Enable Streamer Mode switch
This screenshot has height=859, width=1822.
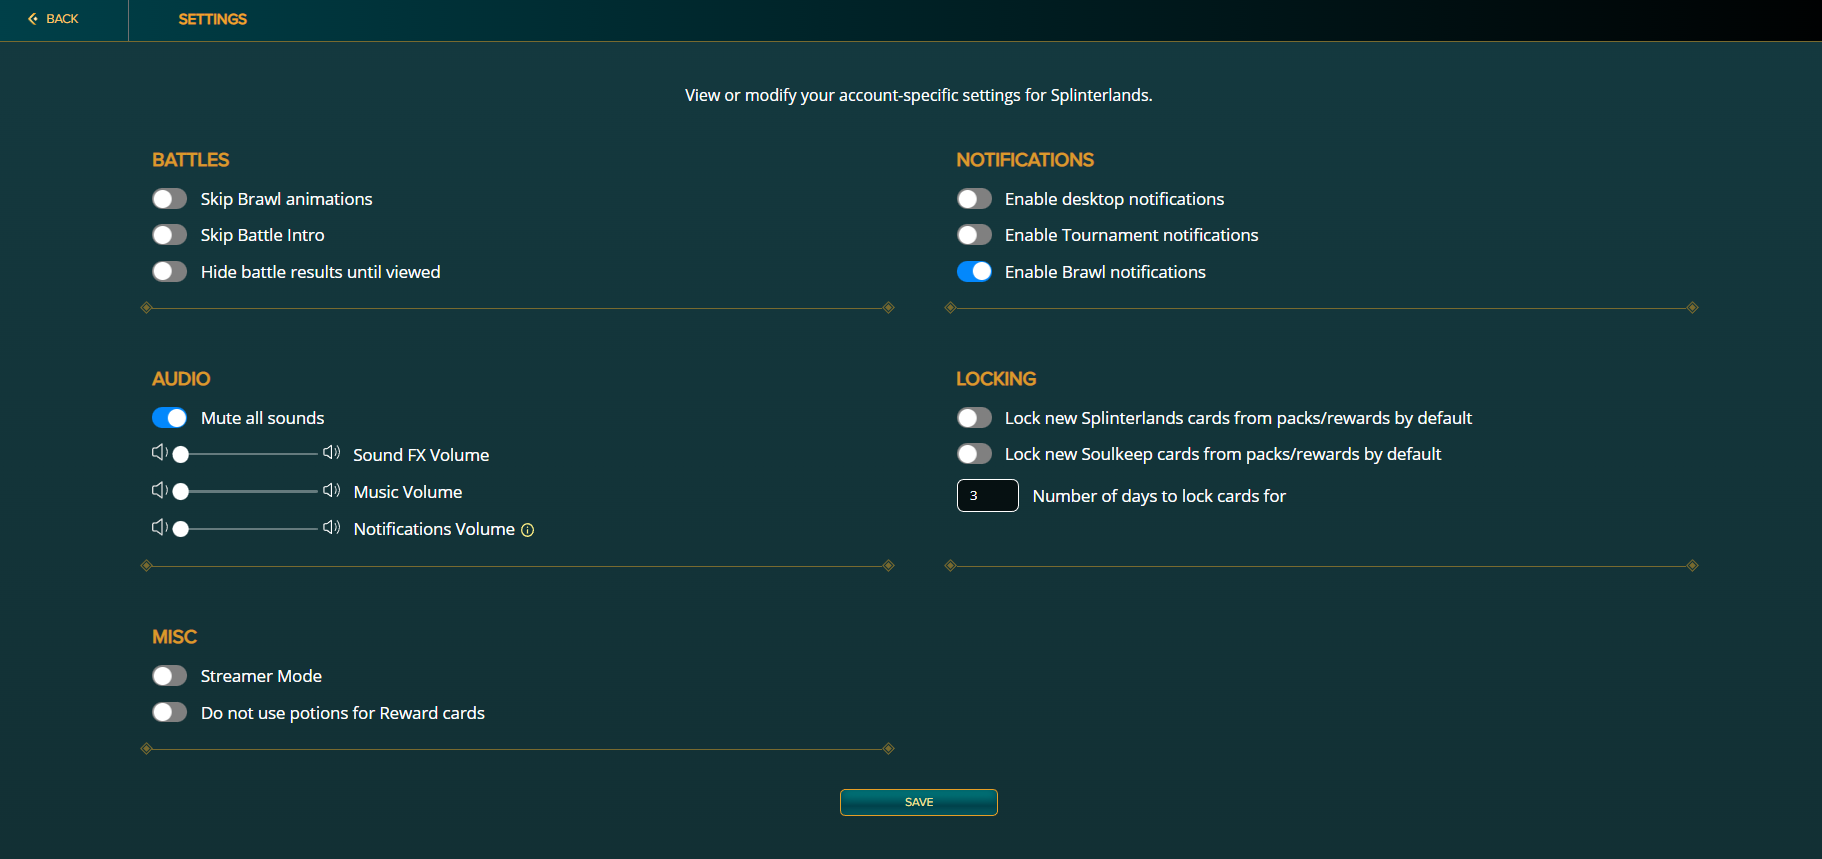tap(170, 676)
